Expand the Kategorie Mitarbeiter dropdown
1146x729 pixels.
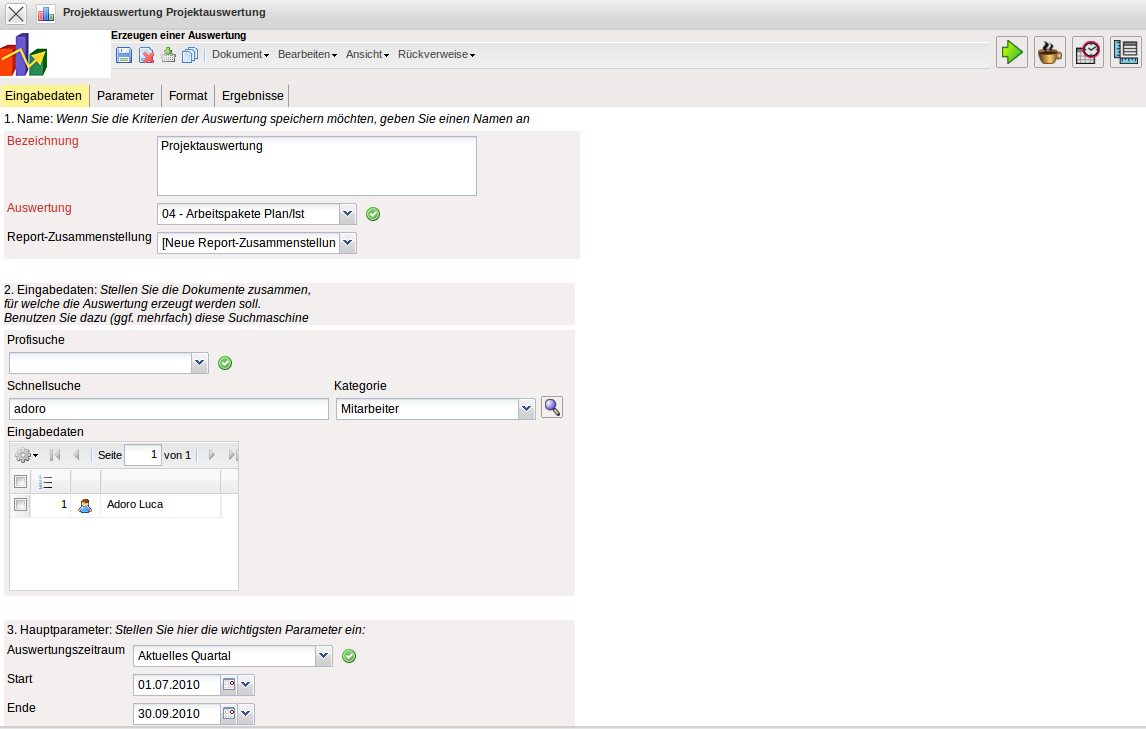pyautogui.click(x=526, y=409)
